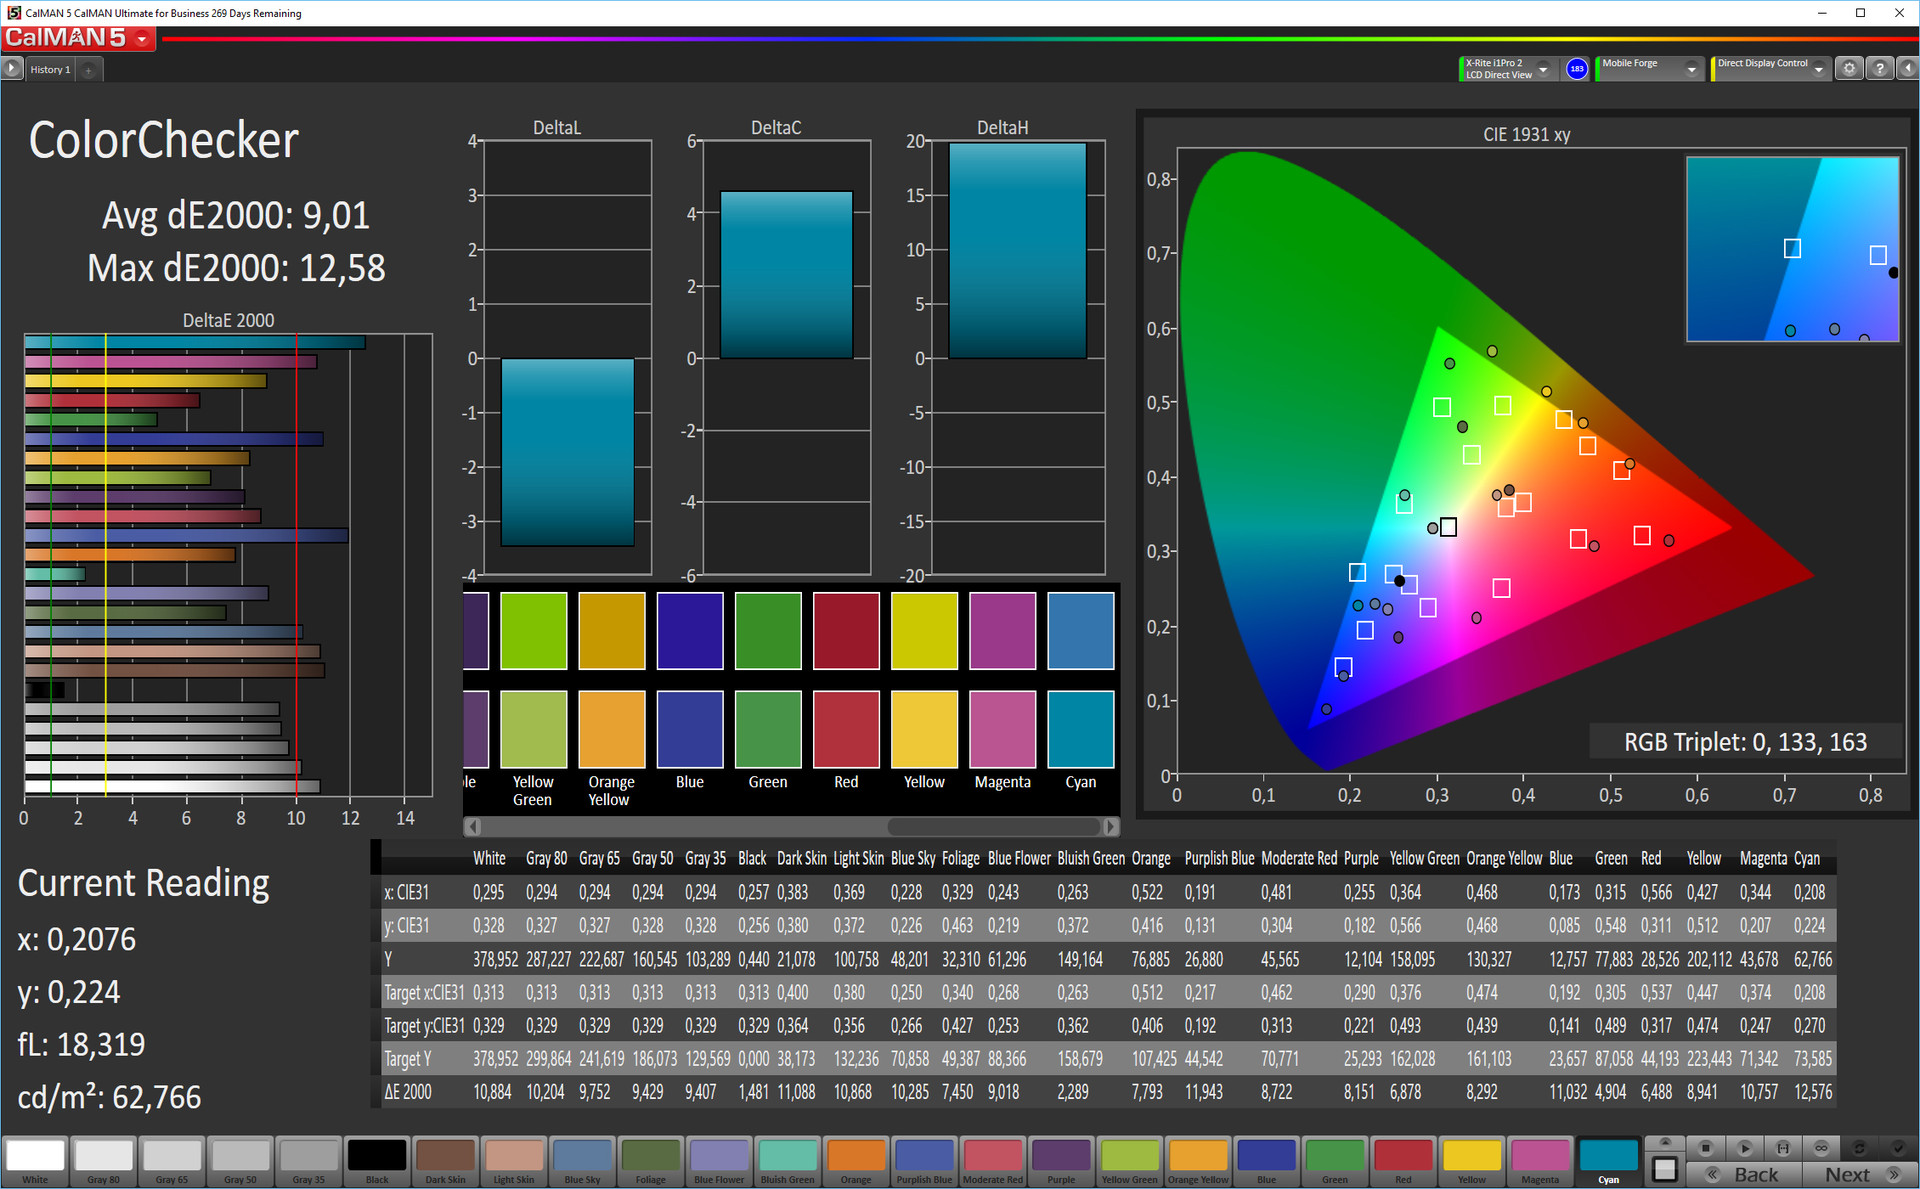Start reading with the play button
This screenshot has height=1189, width=1920.
tap(1744, 1147)
